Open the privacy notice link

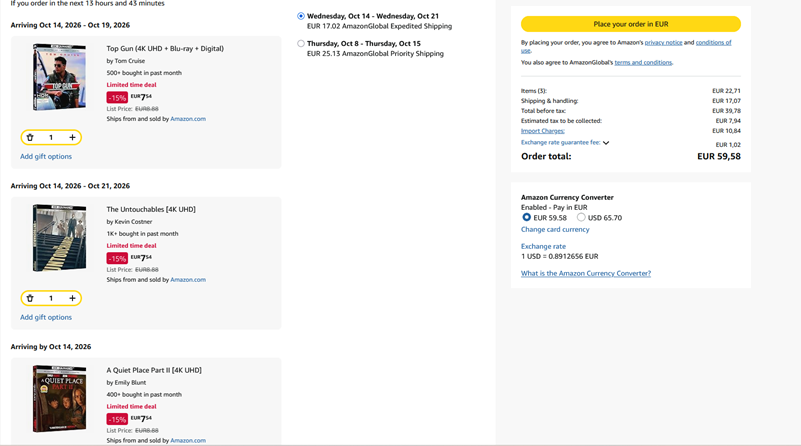663,42
